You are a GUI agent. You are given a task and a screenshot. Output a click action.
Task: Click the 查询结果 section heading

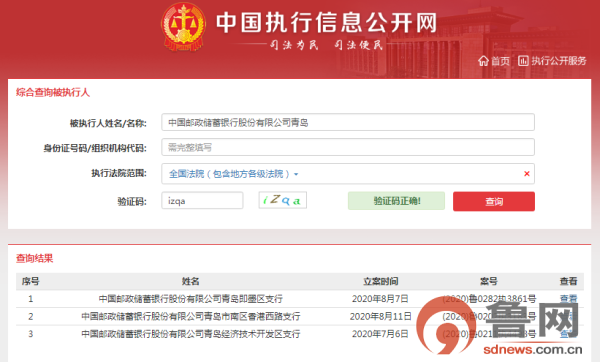pyautogui.click(x=34, y=258)
